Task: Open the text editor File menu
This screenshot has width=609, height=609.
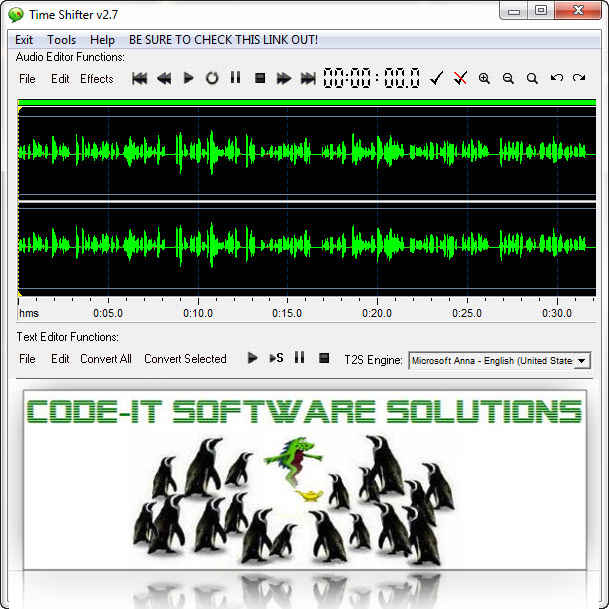Action: pyautogui.click(x=27, y=359)
